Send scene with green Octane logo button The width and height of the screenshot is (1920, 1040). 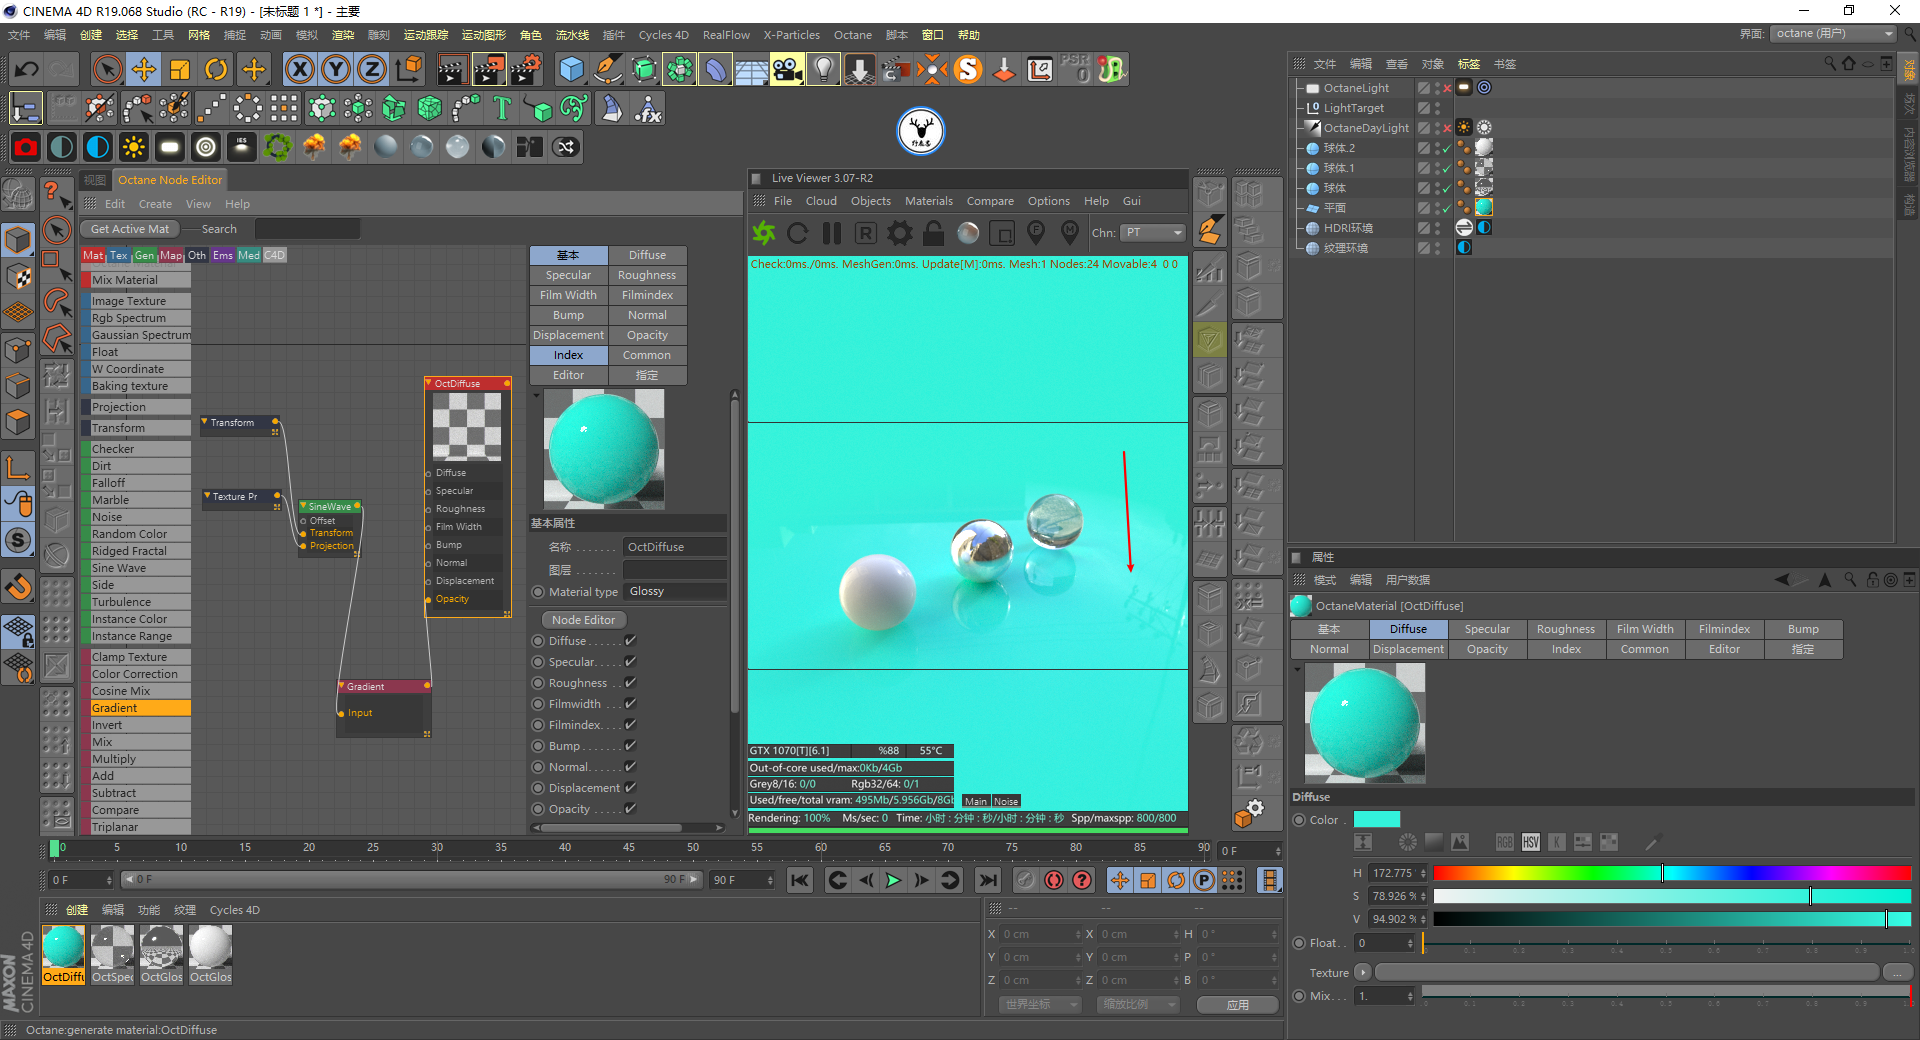[764, 233]
